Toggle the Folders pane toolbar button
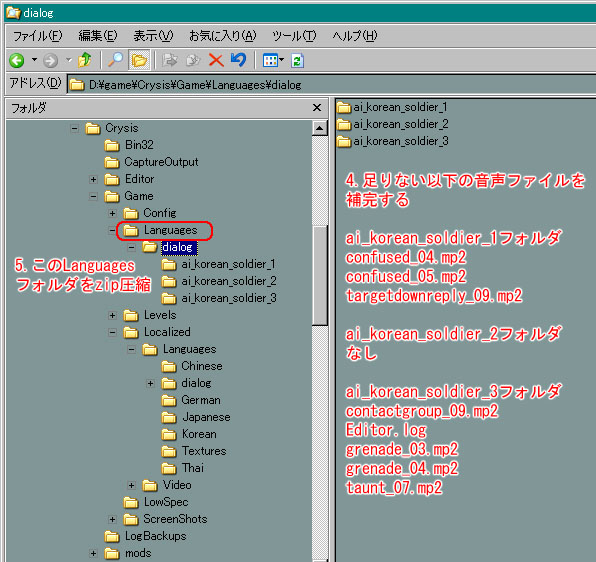The image size is (596, 562). tap(139, 60)
